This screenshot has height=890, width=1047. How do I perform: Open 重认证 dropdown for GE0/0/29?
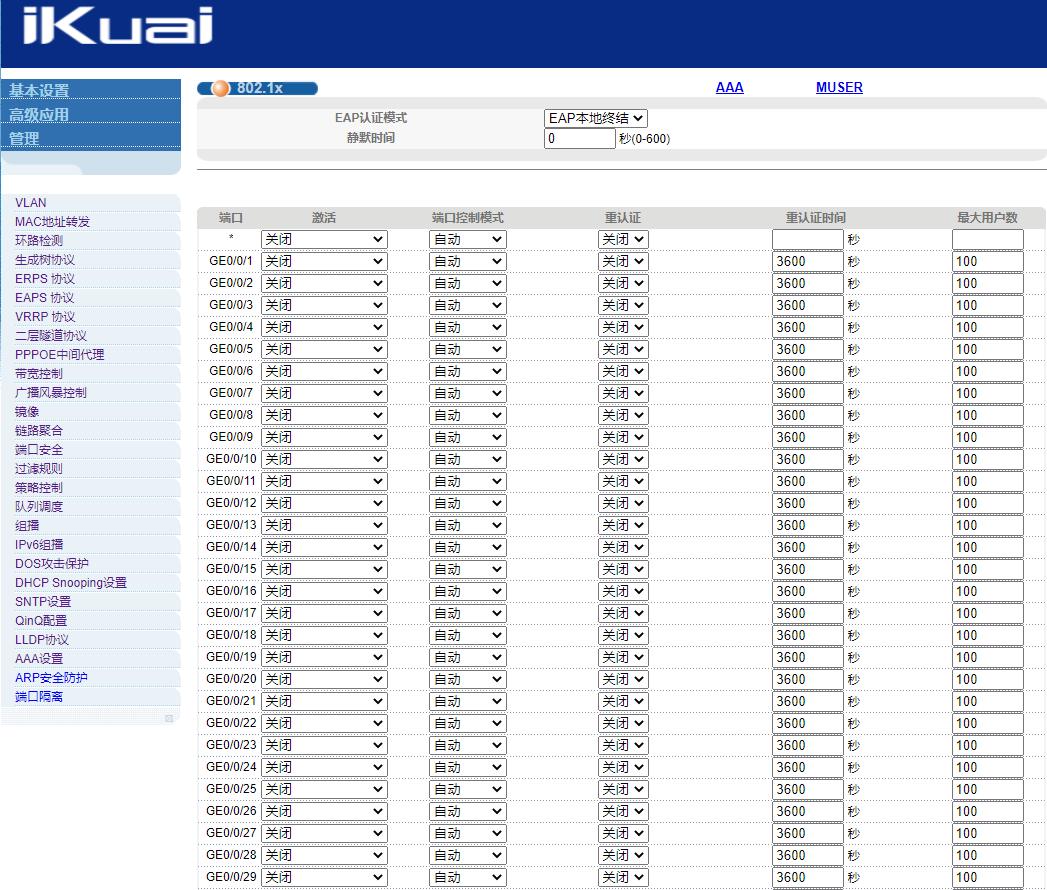pyautogui.click(x=623, y=877)
